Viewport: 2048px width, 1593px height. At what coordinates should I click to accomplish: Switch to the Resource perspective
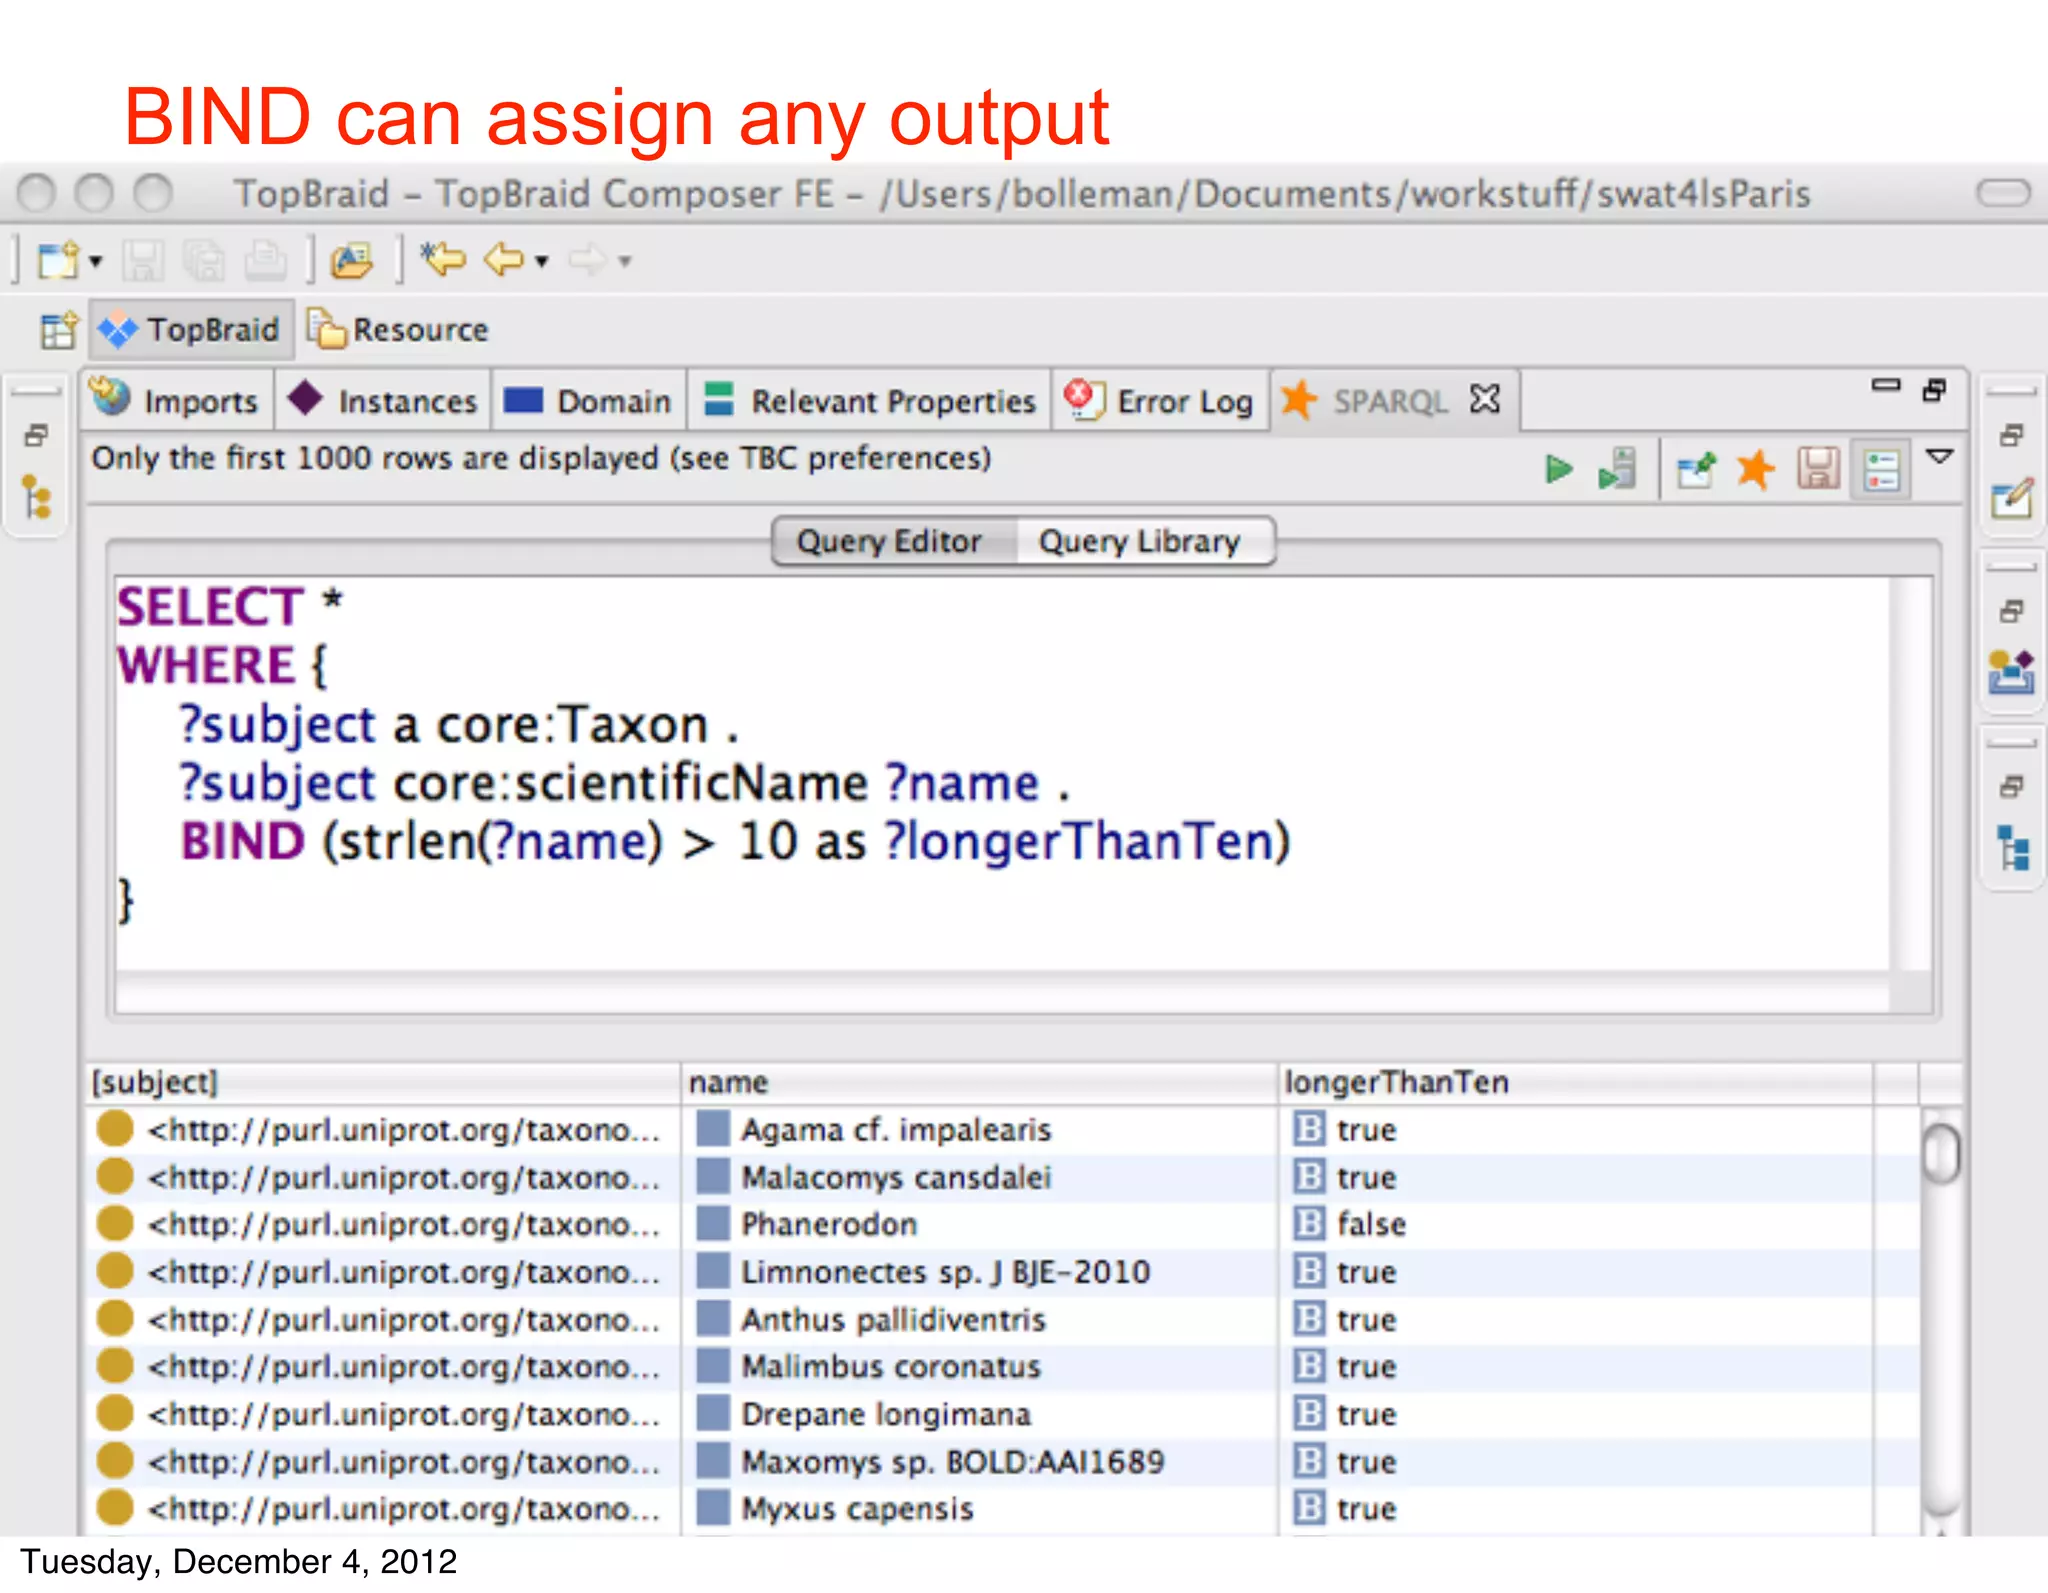click(x=398, y=330)
